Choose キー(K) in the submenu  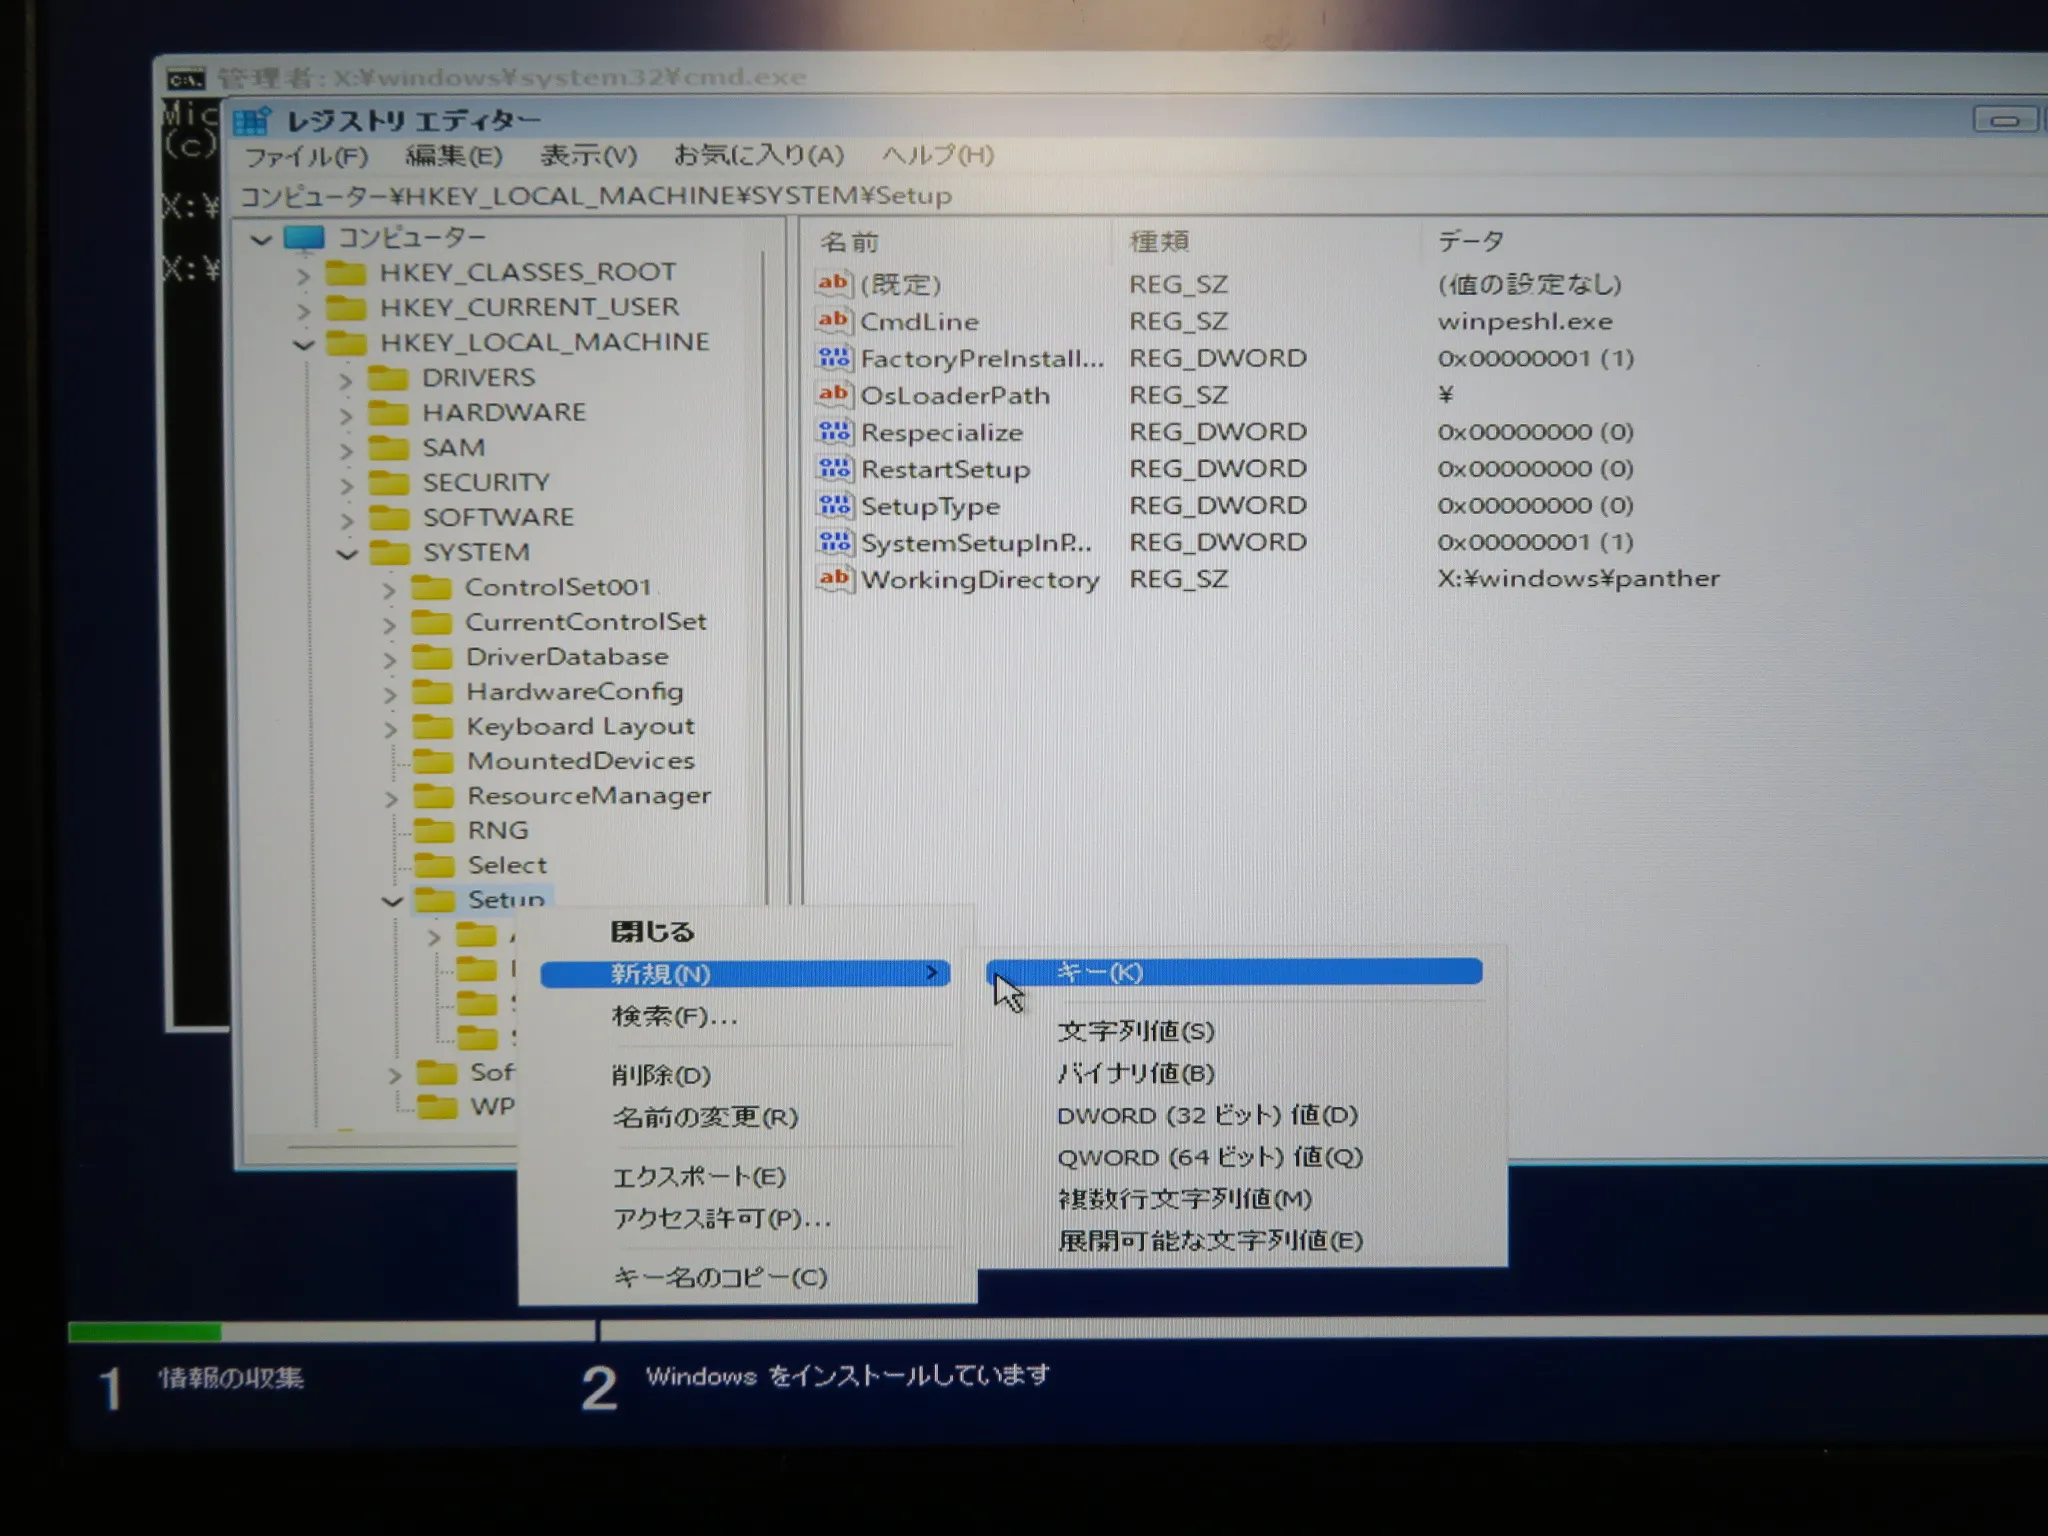point(1234,972)
